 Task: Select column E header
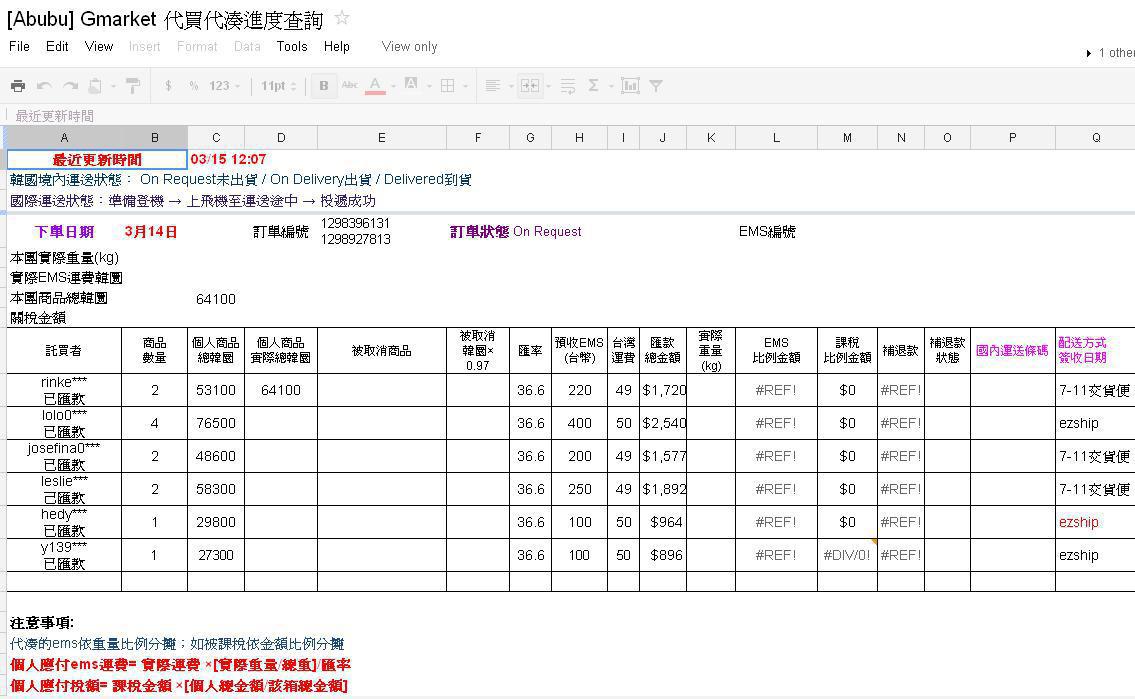point(381,137)
